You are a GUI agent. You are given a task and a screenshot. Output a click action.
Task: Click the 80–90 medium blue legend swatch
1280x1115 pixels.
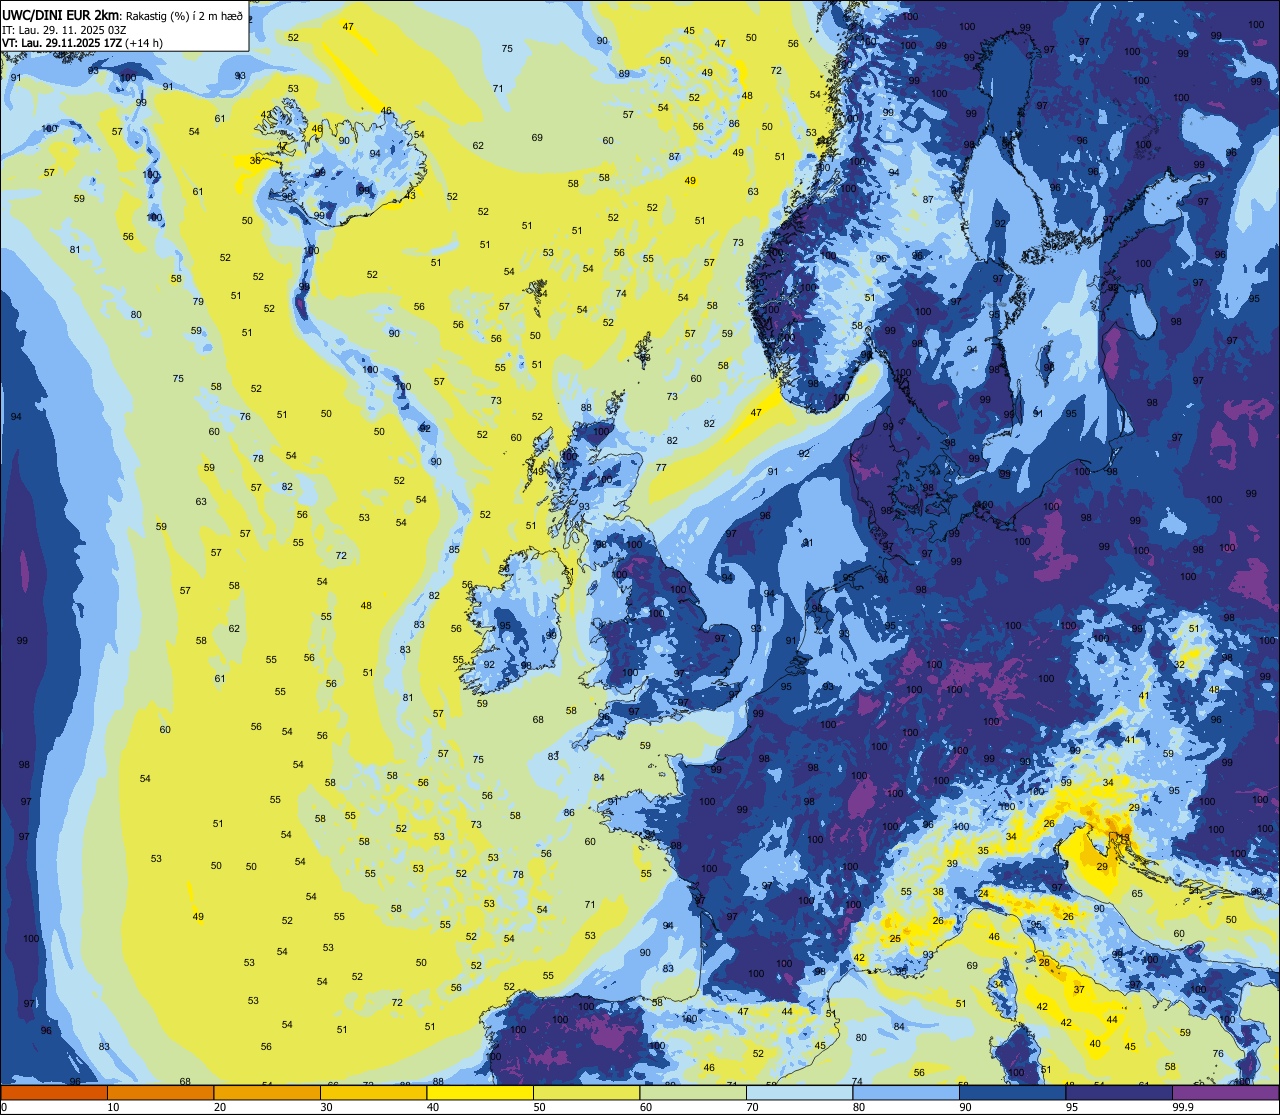click(x=906, y=1092)
